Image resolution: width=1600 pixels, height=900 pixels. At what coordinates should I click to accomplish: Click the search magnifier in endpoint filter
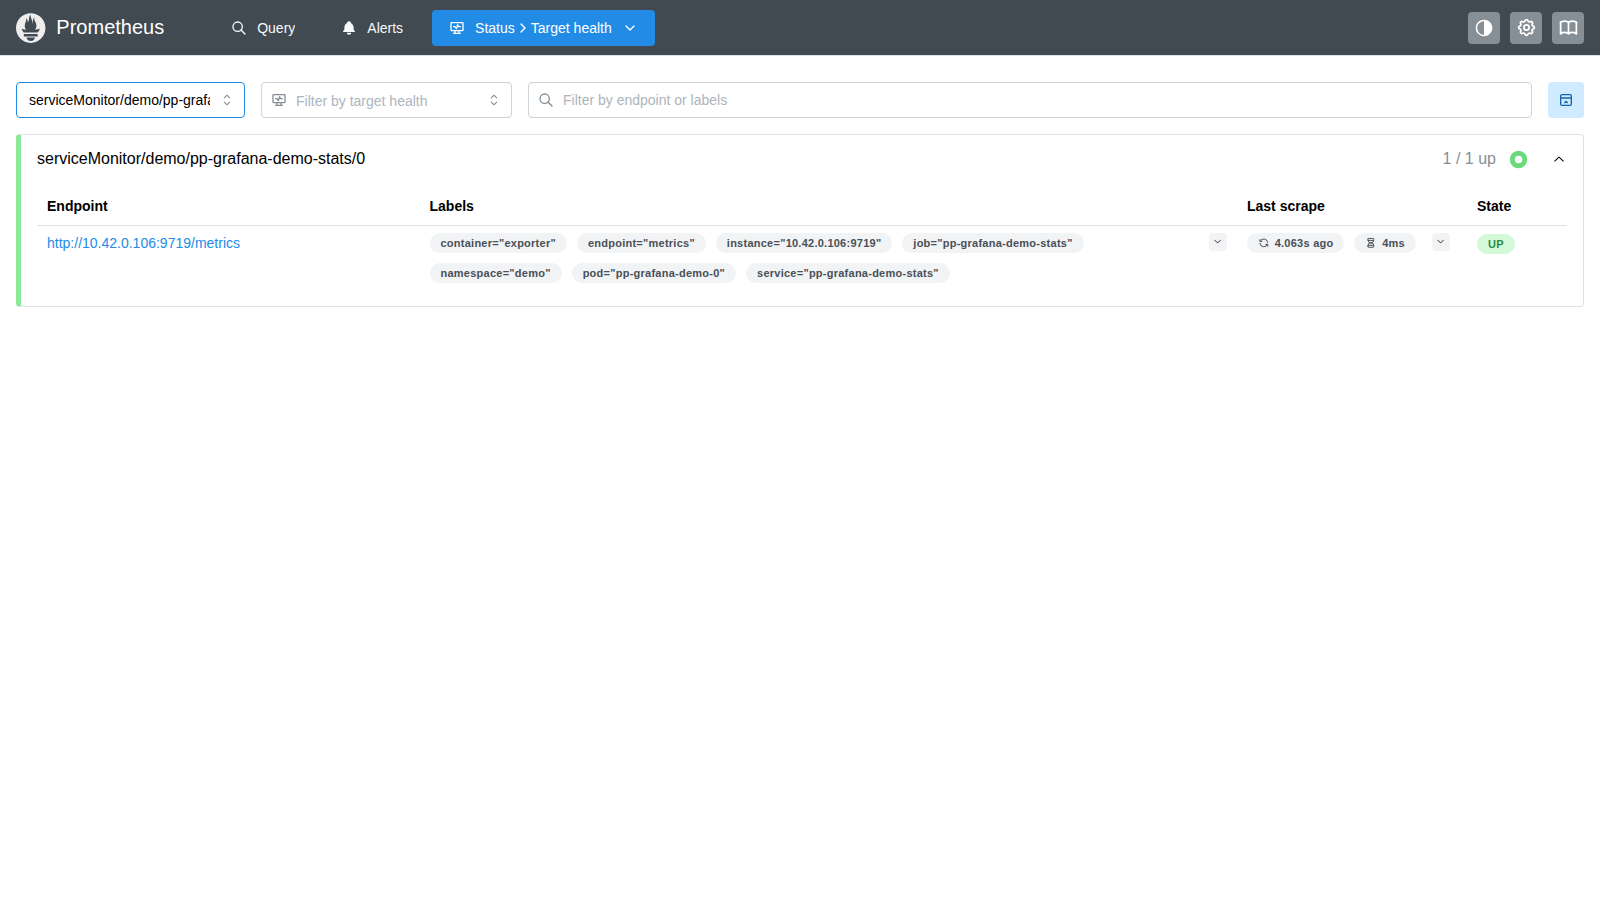546,100
